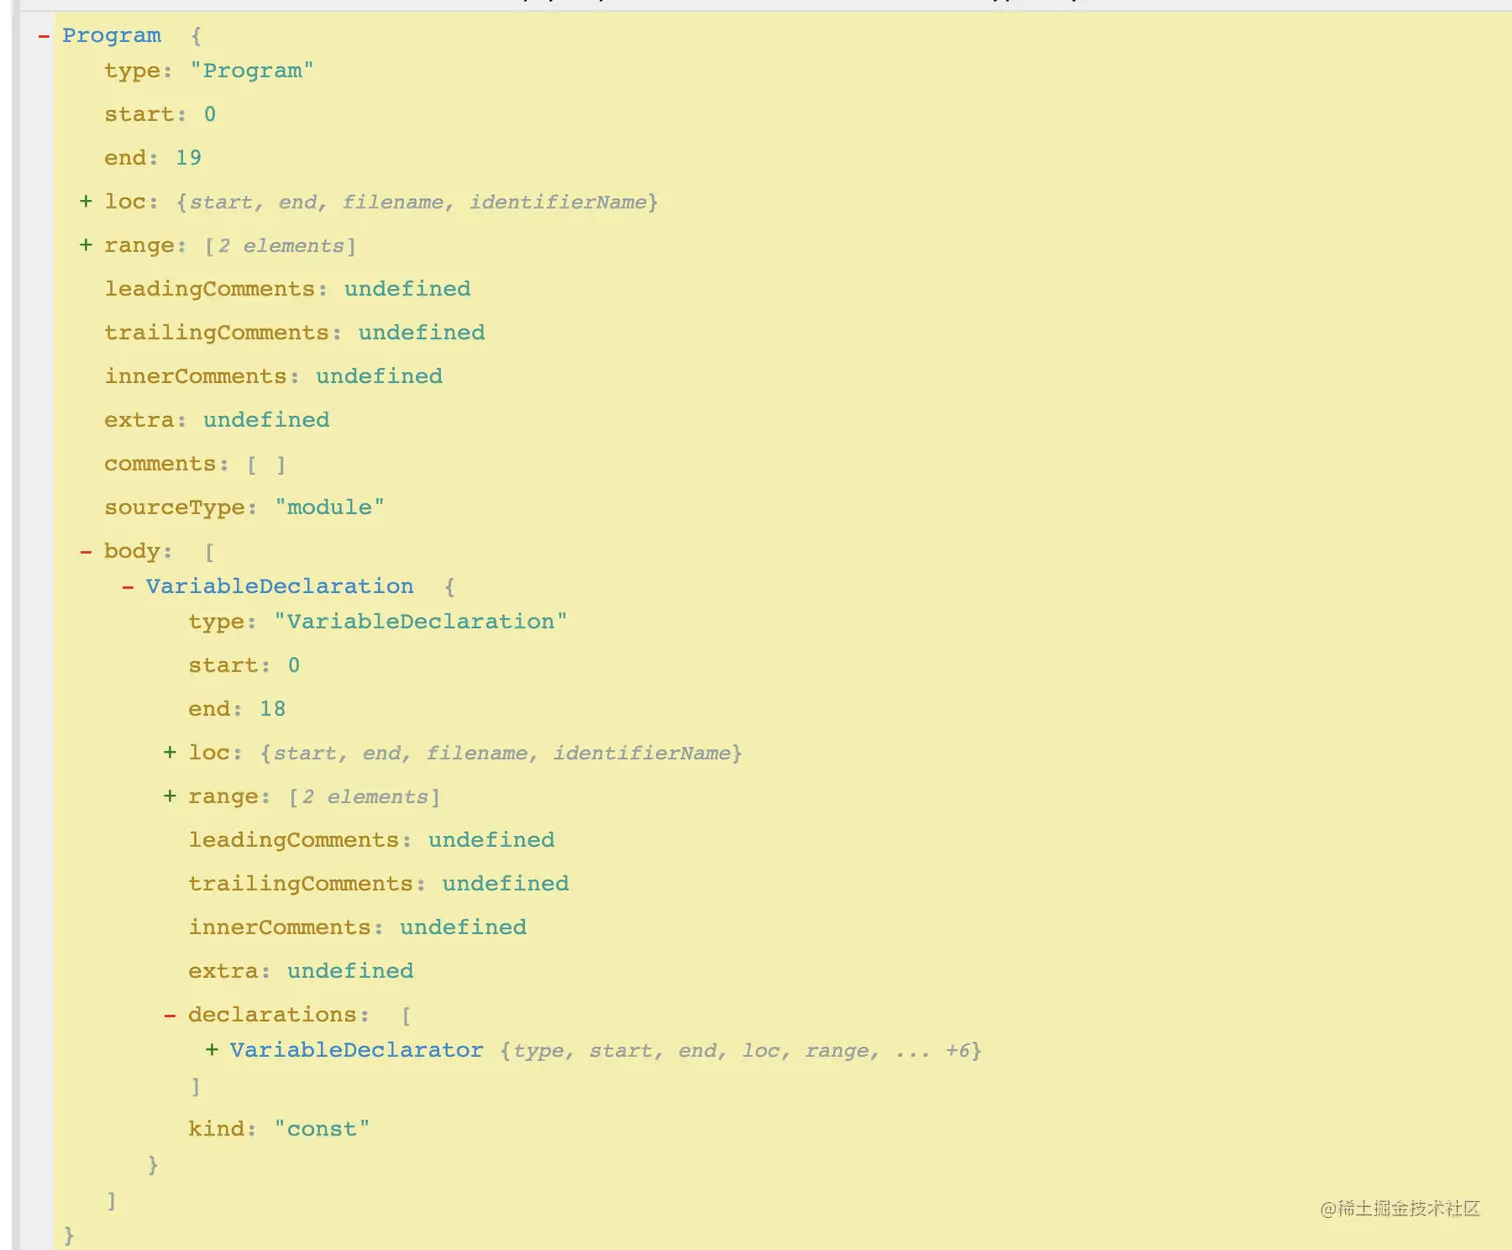Image resolution: width=1512 pixels, height=1250 pixels.
Task: Expand the VariableDeclarator node
Action: click(212, 1050)
